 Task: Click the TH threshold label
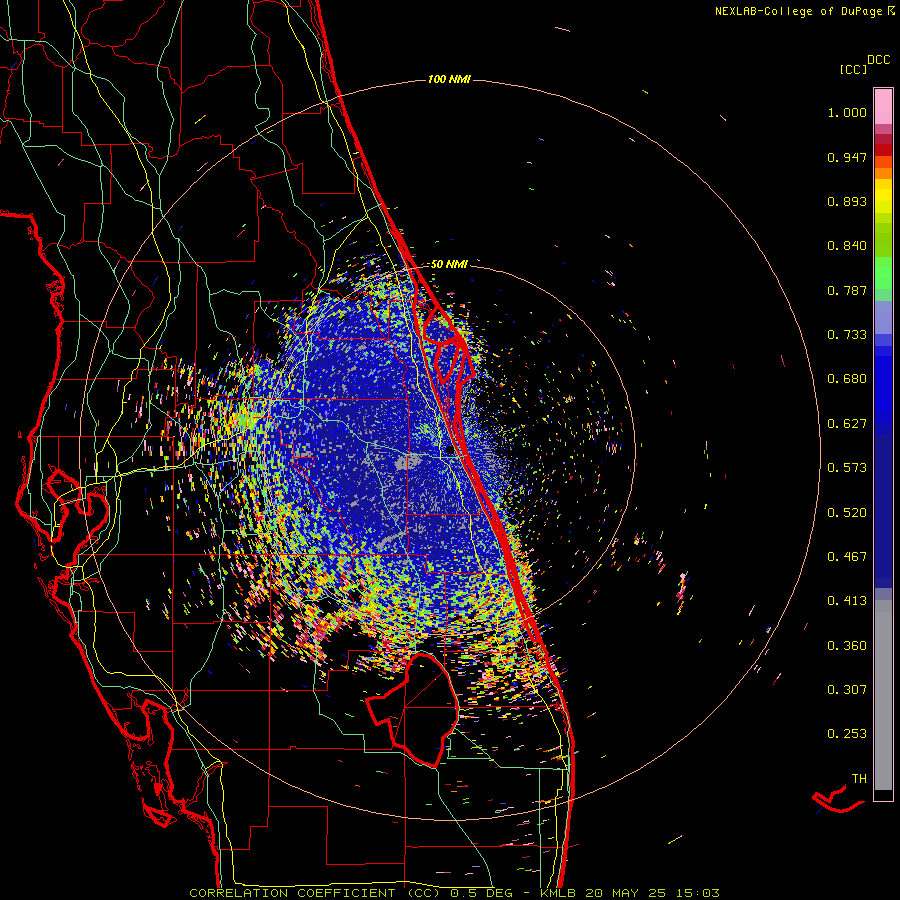click(859, 779)
